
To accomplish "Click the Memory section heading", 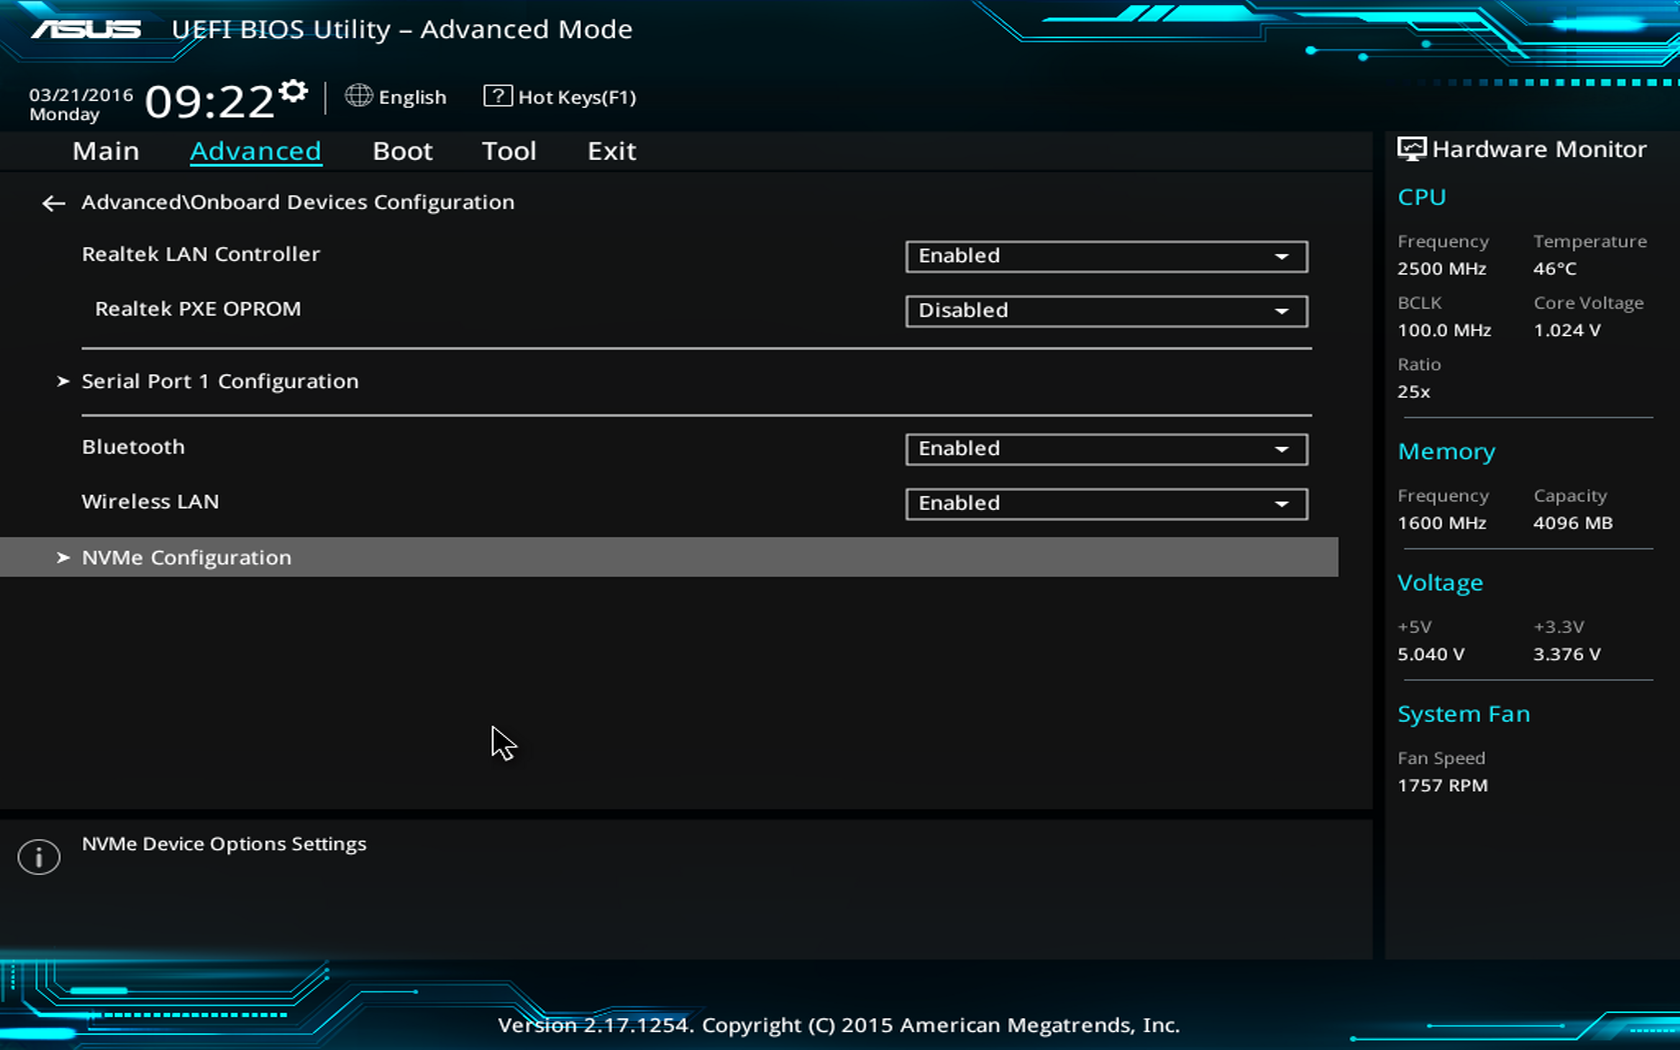I will tap(1446, 452).
